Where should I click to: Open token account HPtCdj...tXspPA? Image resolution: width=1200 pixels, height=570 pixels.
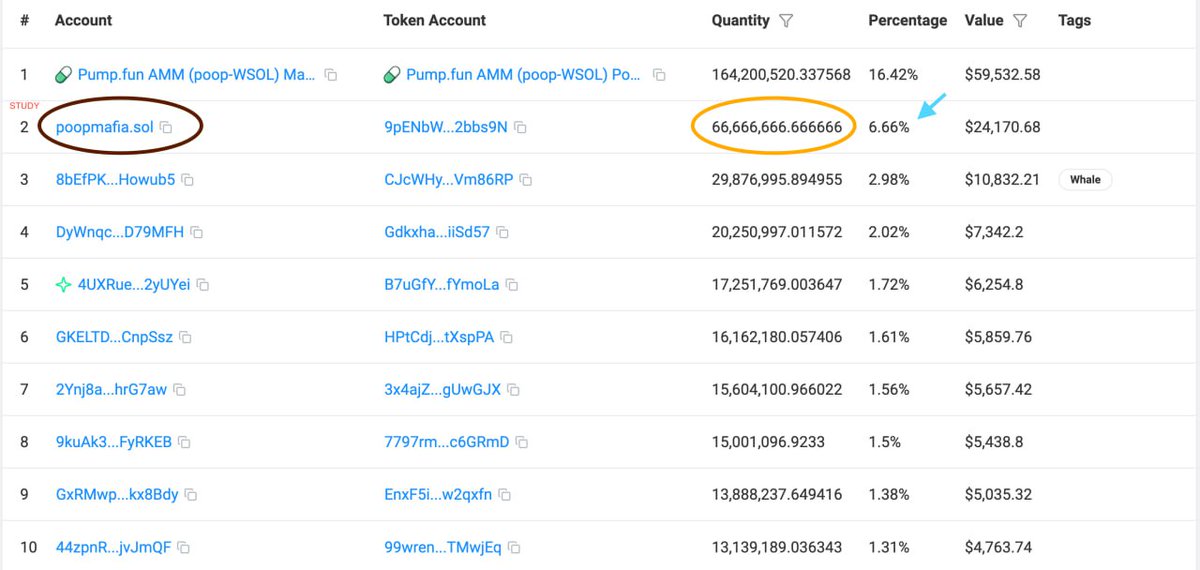[439, 337]
